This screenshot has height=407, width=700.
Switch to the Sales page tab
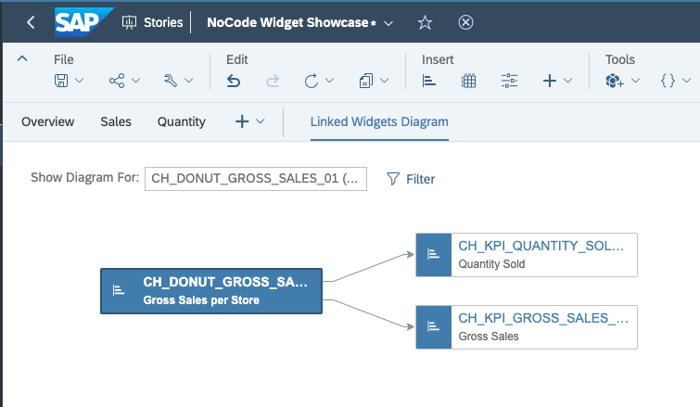point(116,122)
